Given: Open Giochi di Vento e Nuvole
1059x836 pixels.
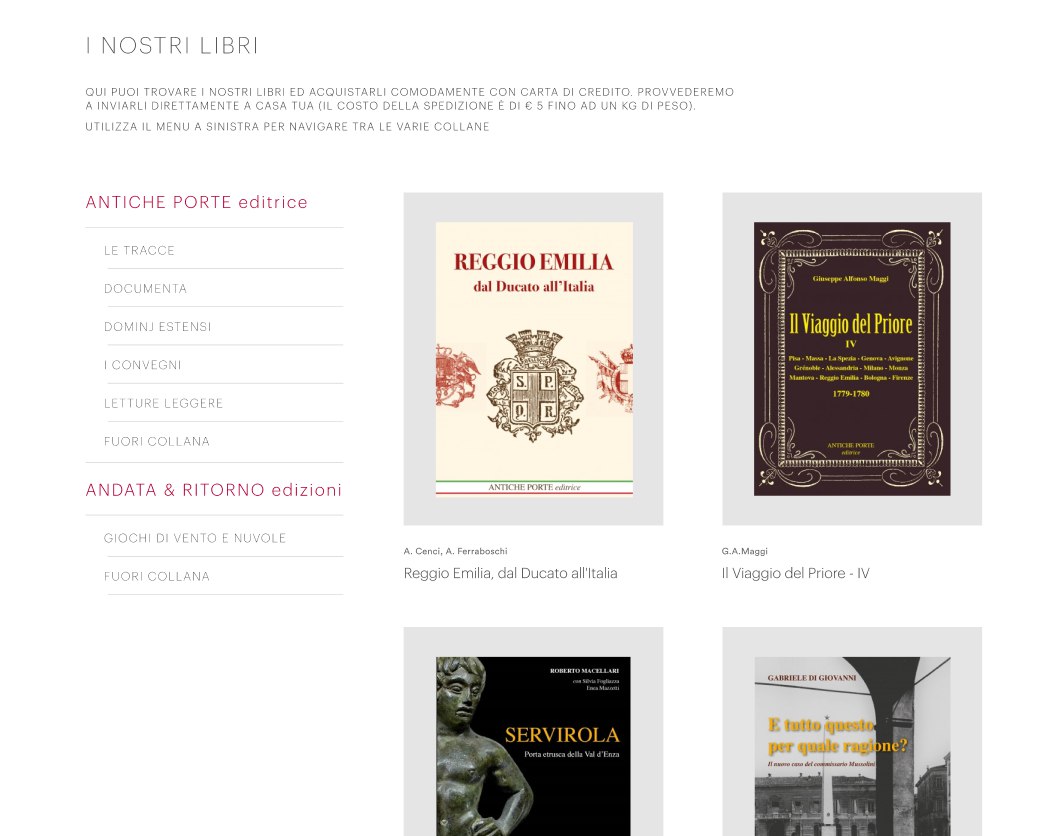Looking at the screenshot, I should point(195,538).
